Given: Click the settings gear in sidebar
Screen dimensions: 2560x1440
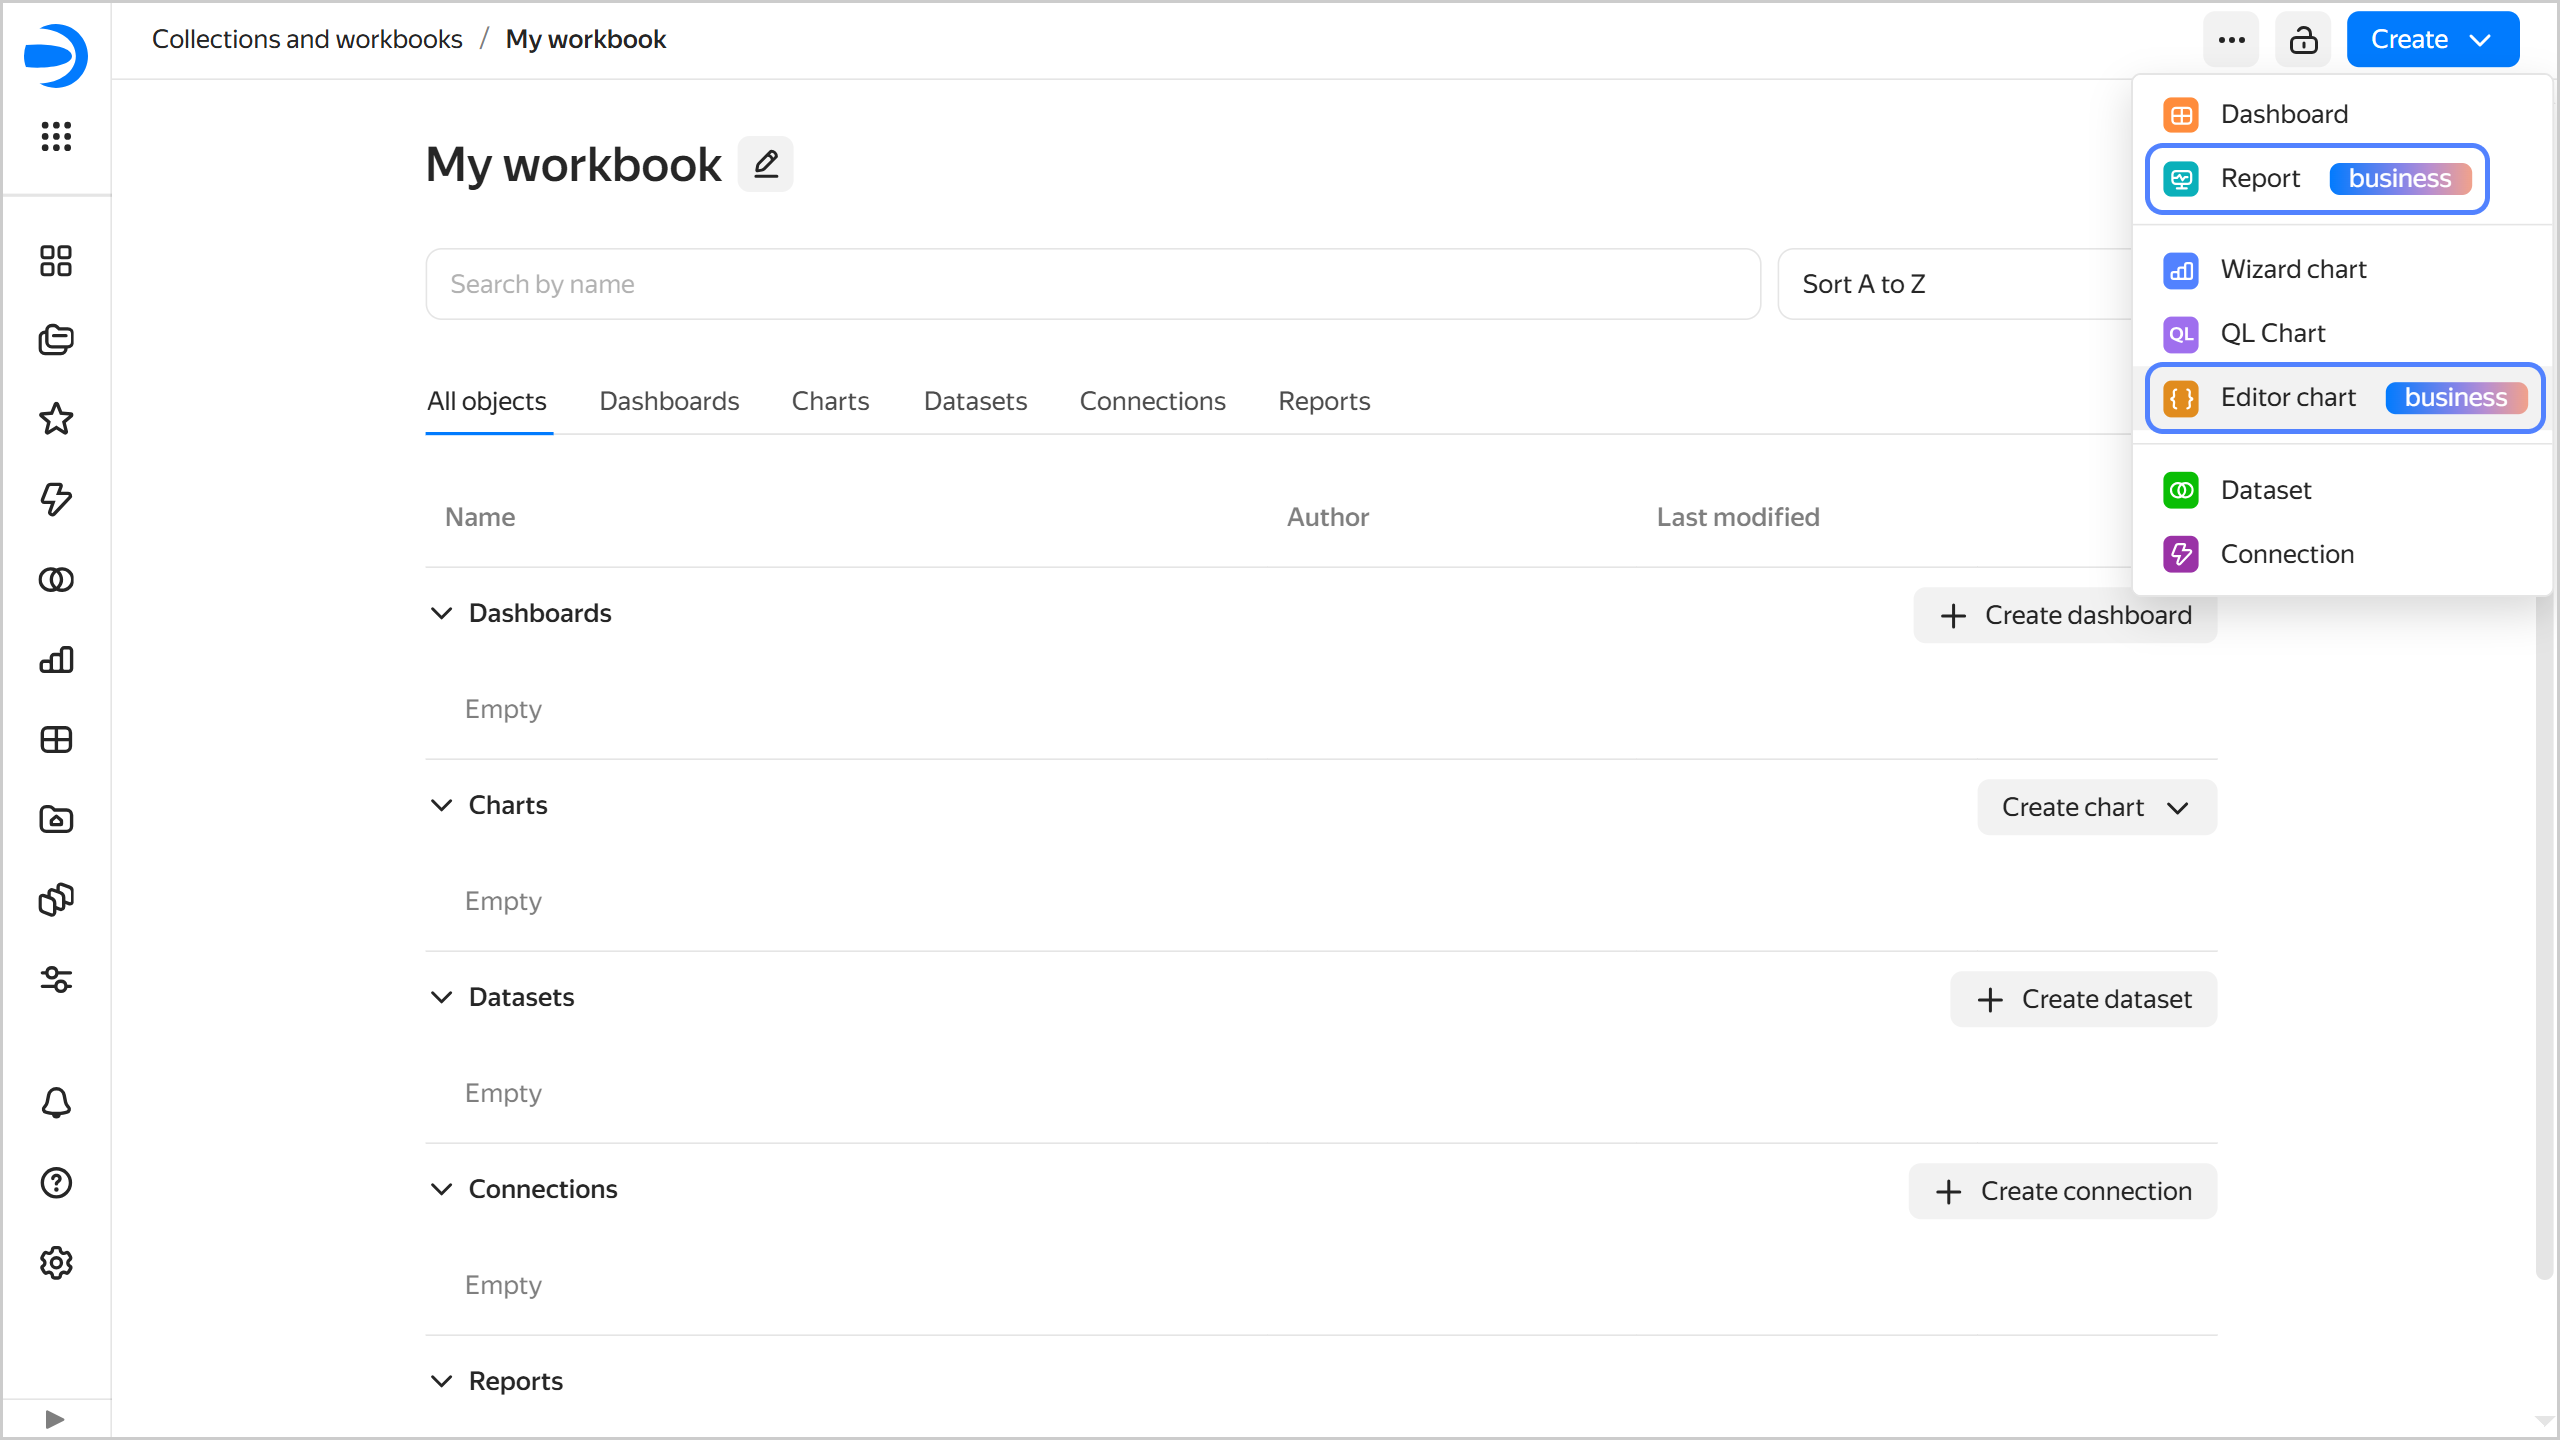Looking at the screenshot, I should coord(56,1263).
